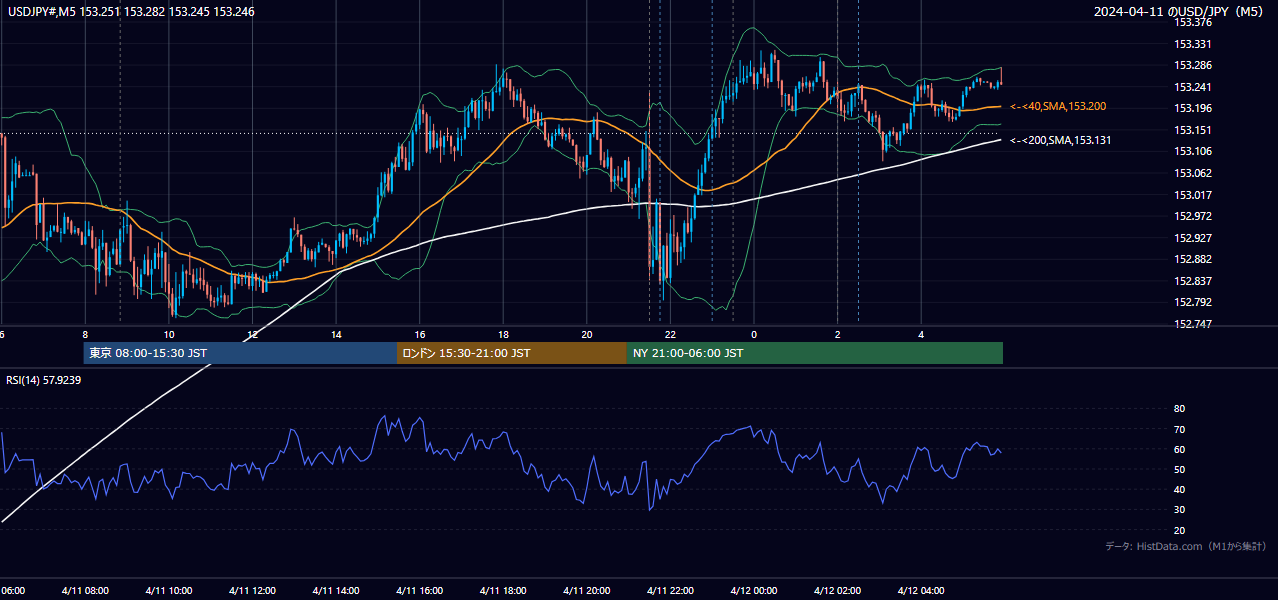Click the 4/11 08:00 date axis label
1278x600 pixels.
(85, 591)
